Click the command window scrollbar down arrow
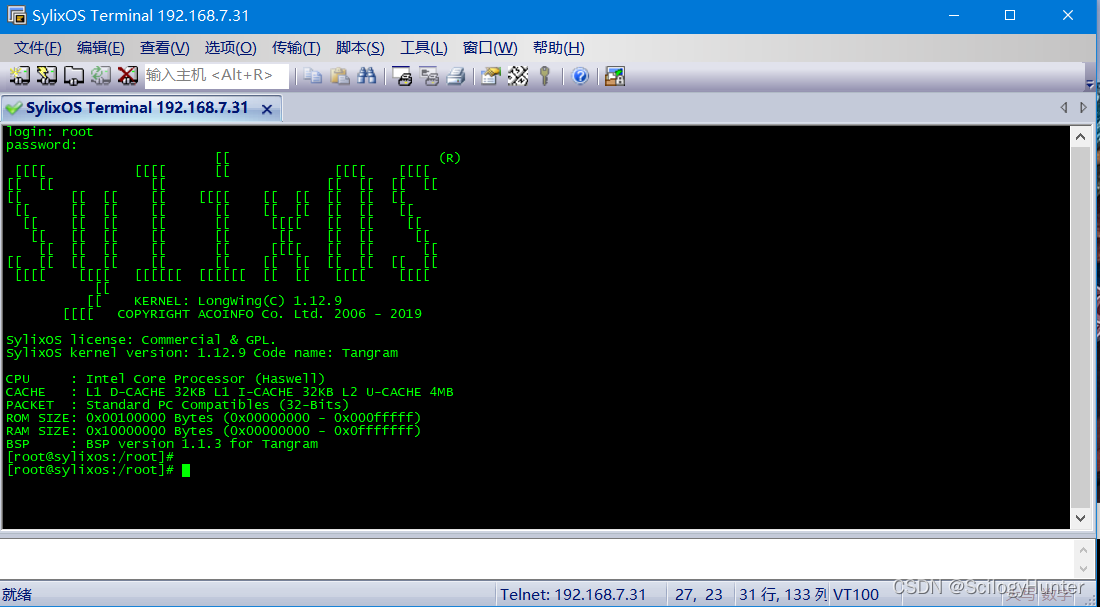The image size is (1100, 607). point(1081,568)
